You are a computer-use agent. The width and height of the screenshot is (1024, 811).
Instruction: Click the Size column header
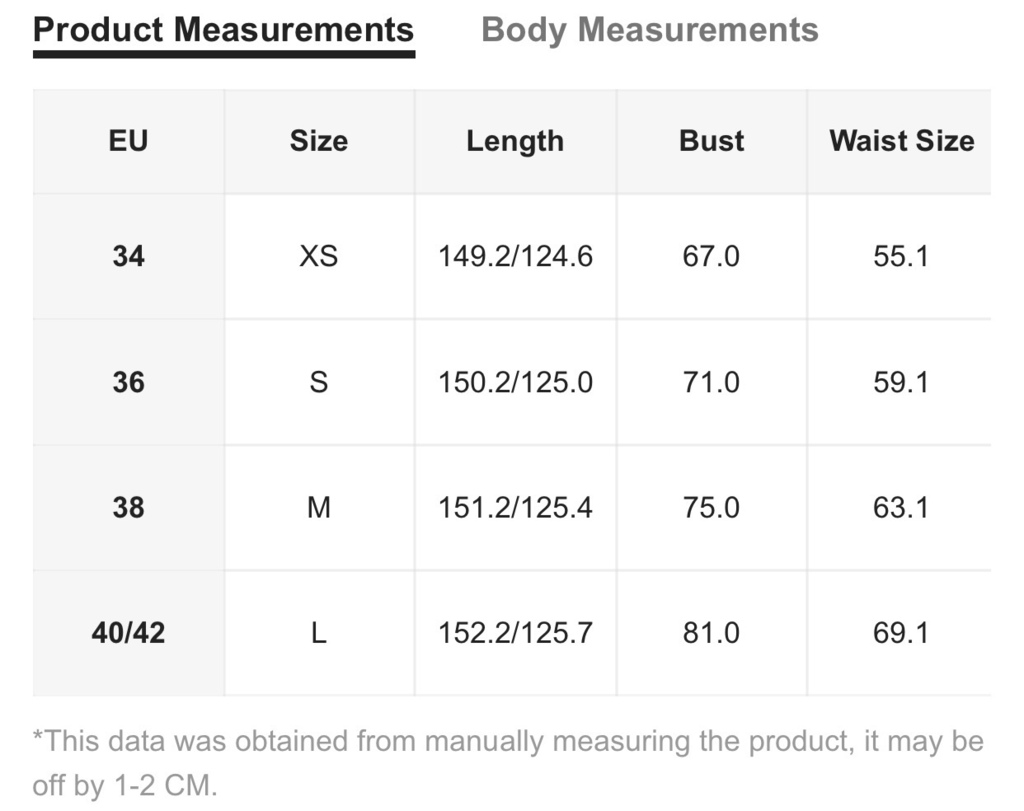[319, 141]
